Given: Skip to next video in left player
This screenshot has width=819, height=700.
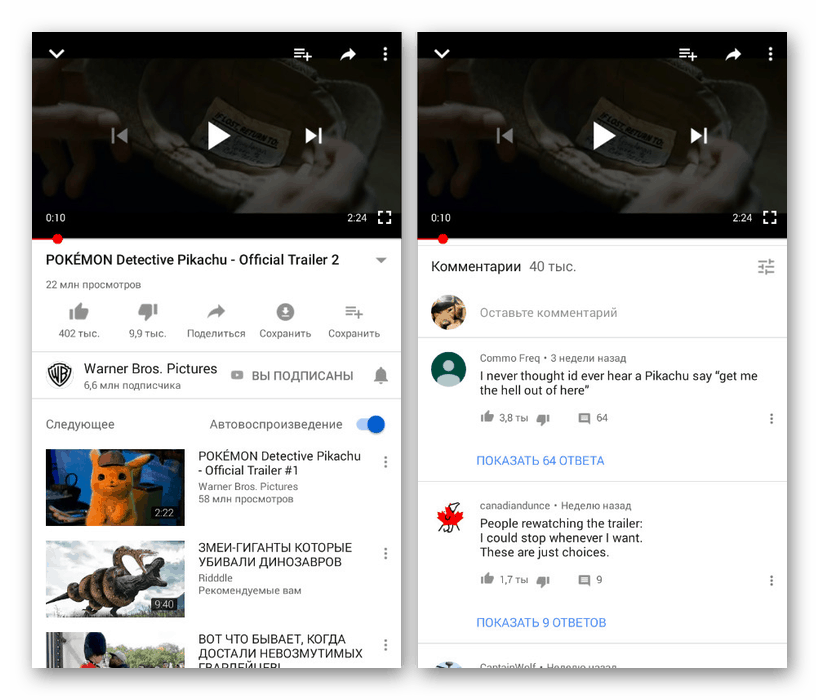Looking at the screenshot, I should pyautogui.click(x=314, y=136).
